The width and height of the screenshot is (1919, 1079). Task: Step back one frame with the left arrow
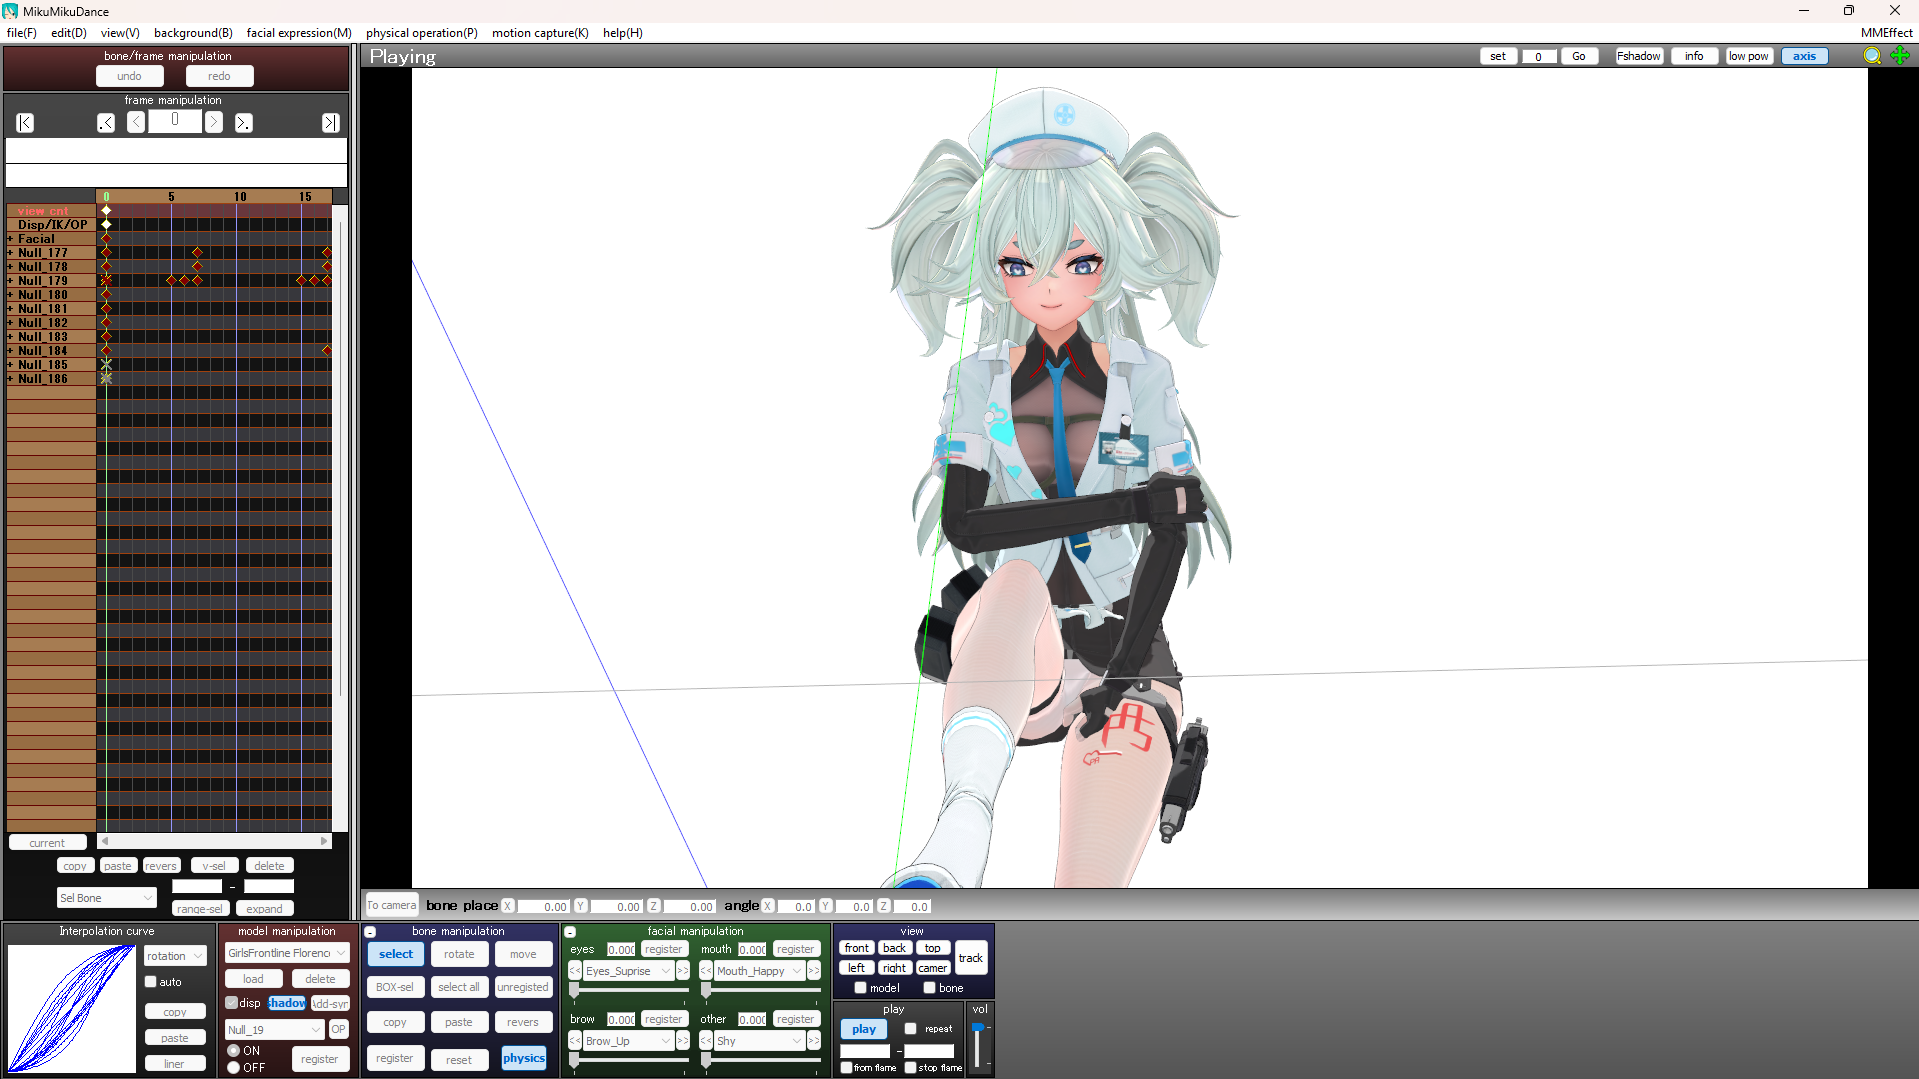(x=136, y=122)
